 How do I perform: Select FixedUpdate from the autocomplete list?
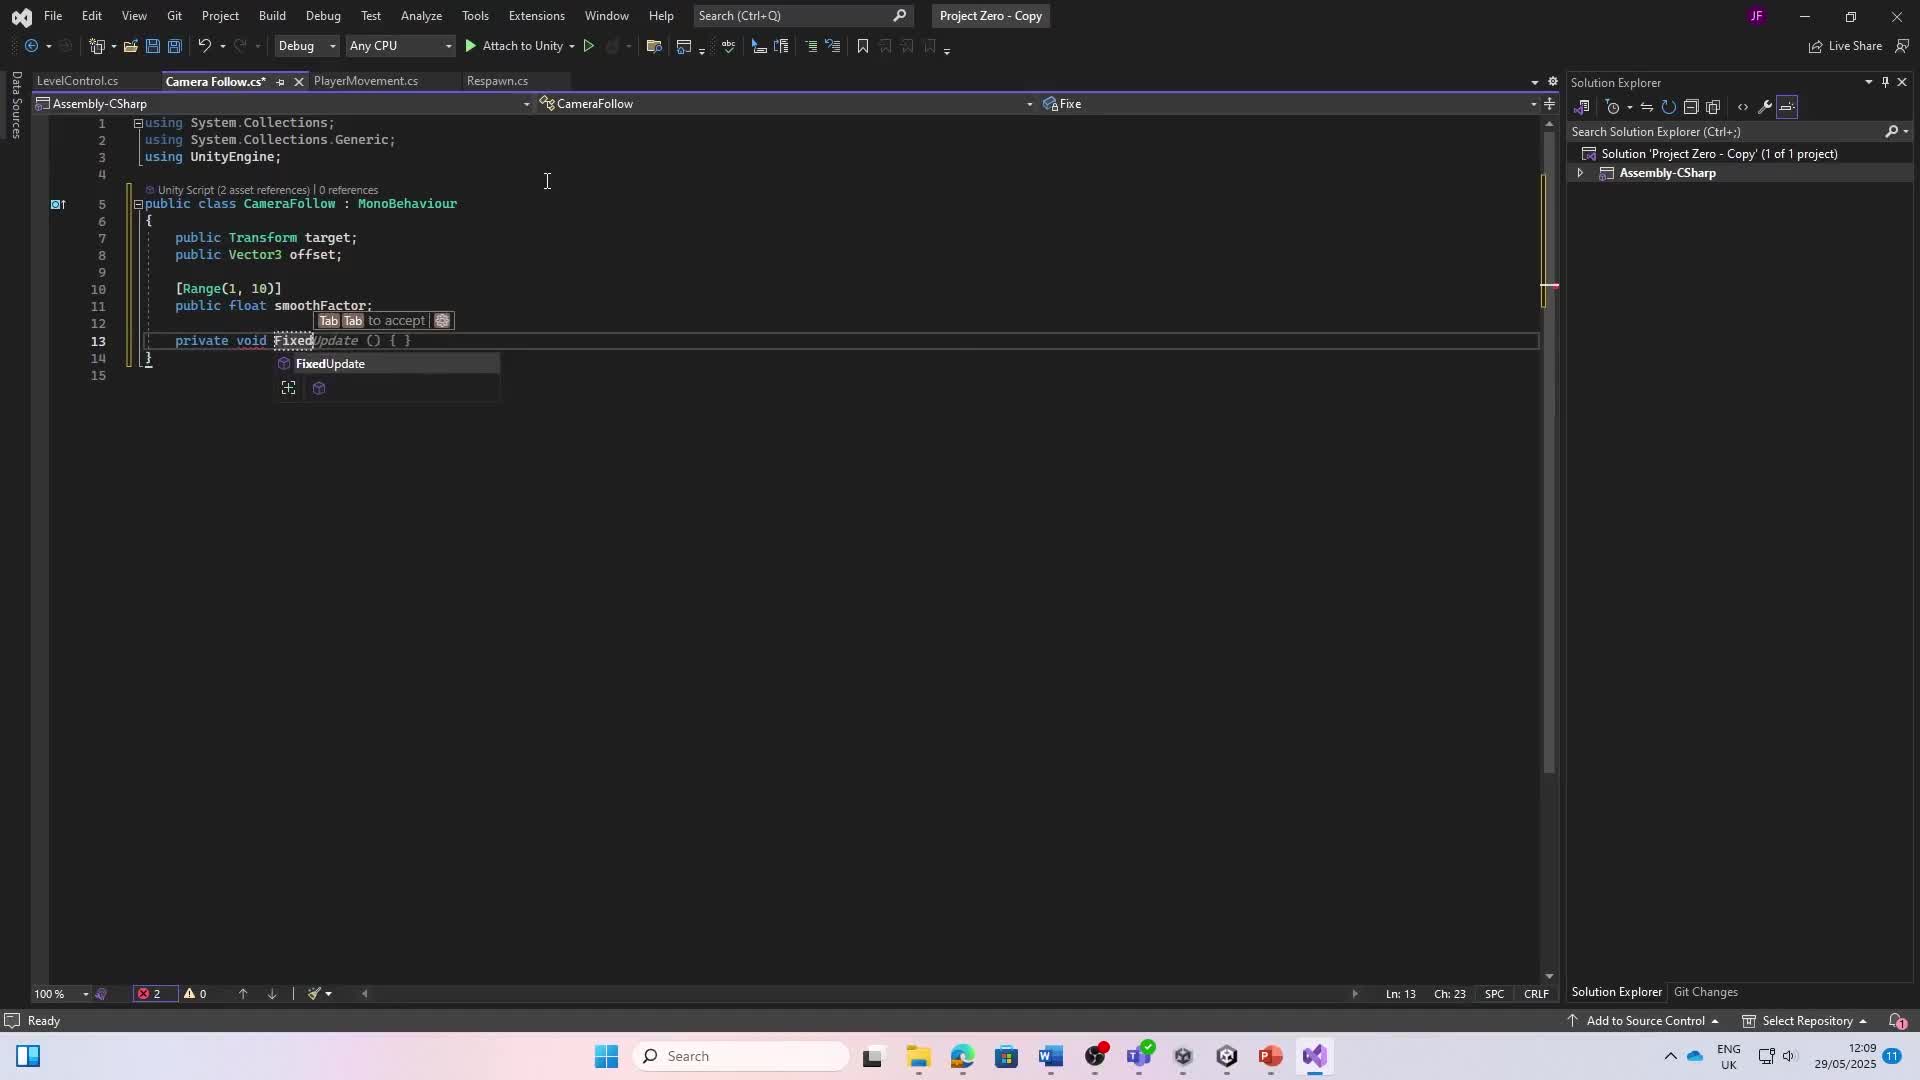coord(330,364)
